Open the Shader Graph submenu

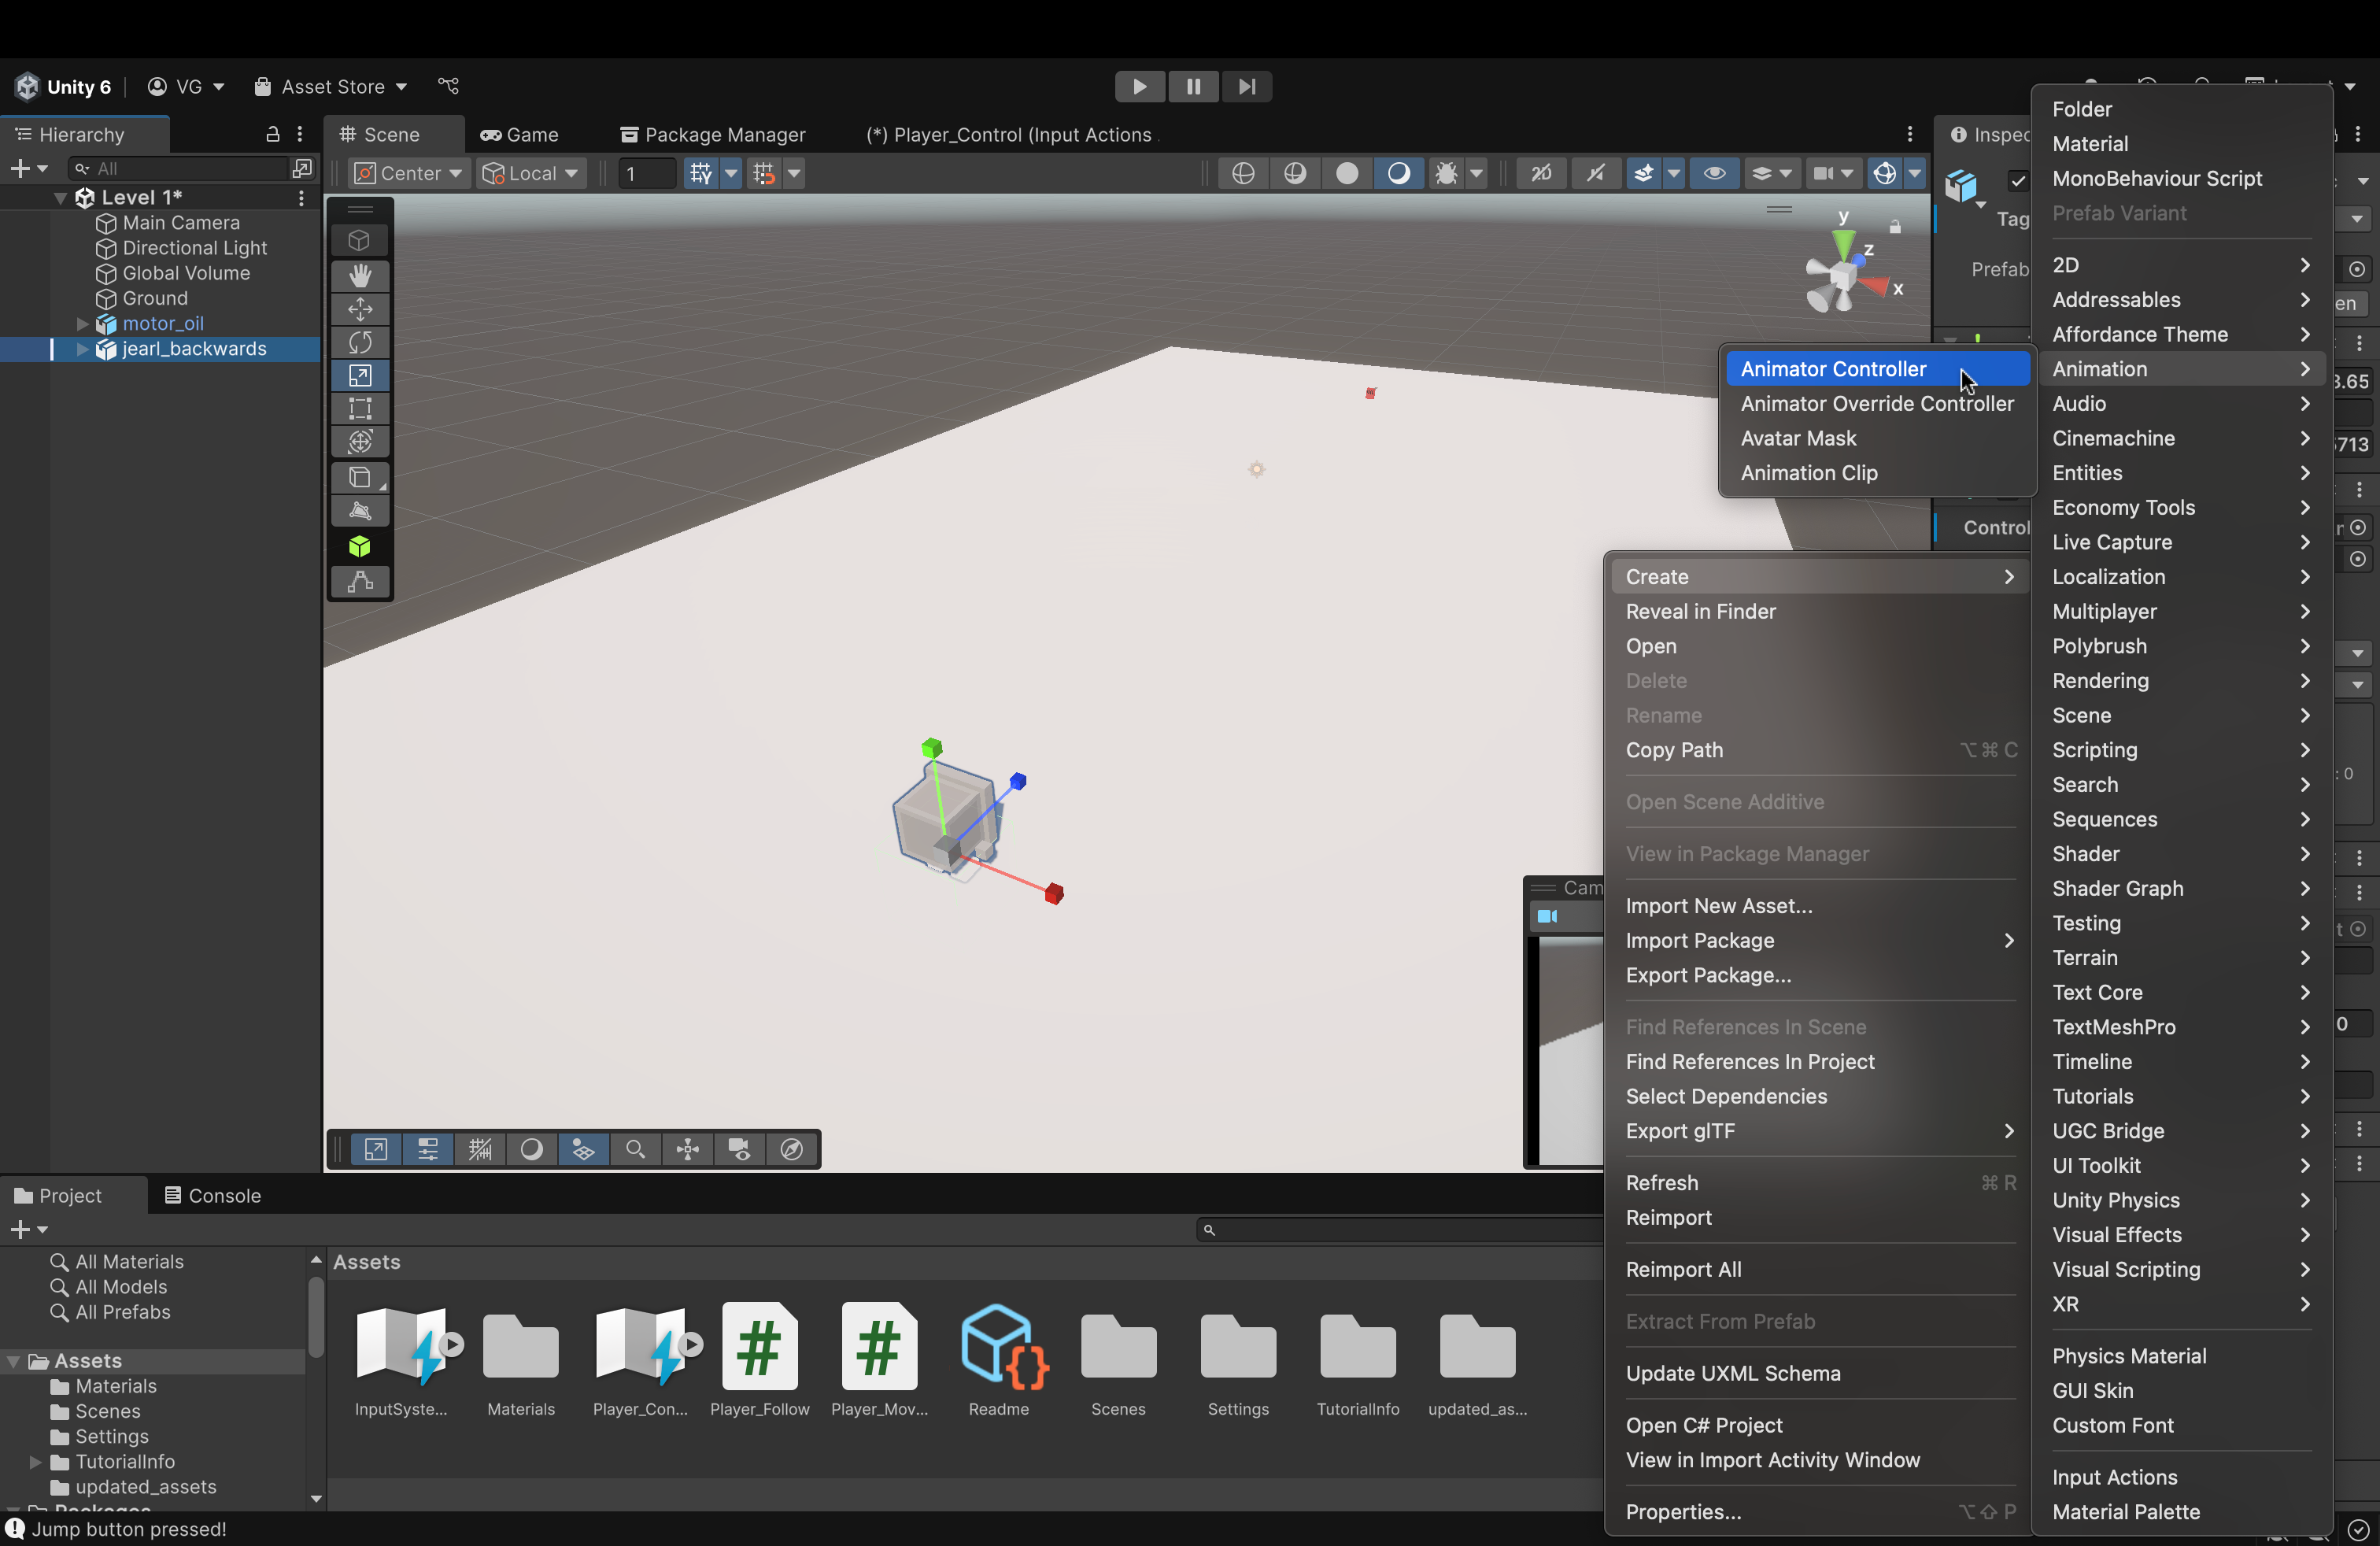(x=2181, y=889)
